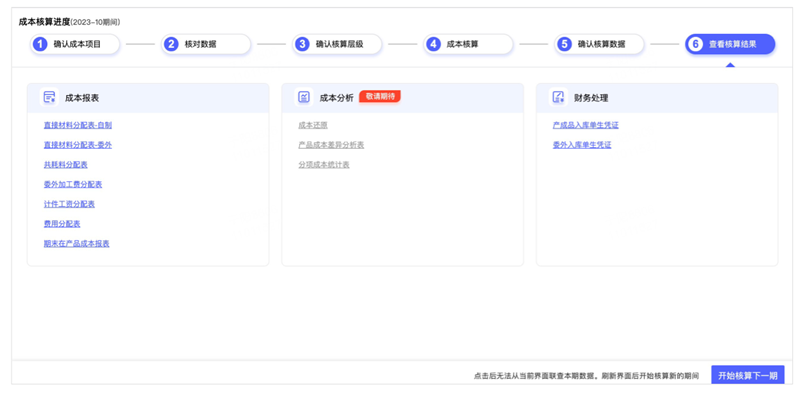
Task: Open 产成品入库单生凭证 link
Action: tap(586, 125)
